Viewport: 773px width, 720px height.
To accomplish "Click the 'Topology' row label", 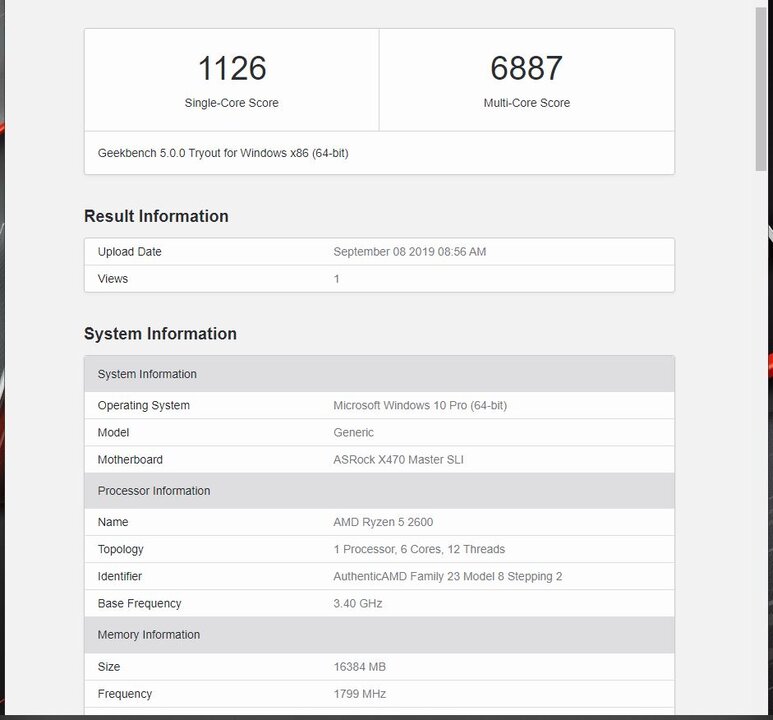I will pyautogui.click(x=121, y=550).
